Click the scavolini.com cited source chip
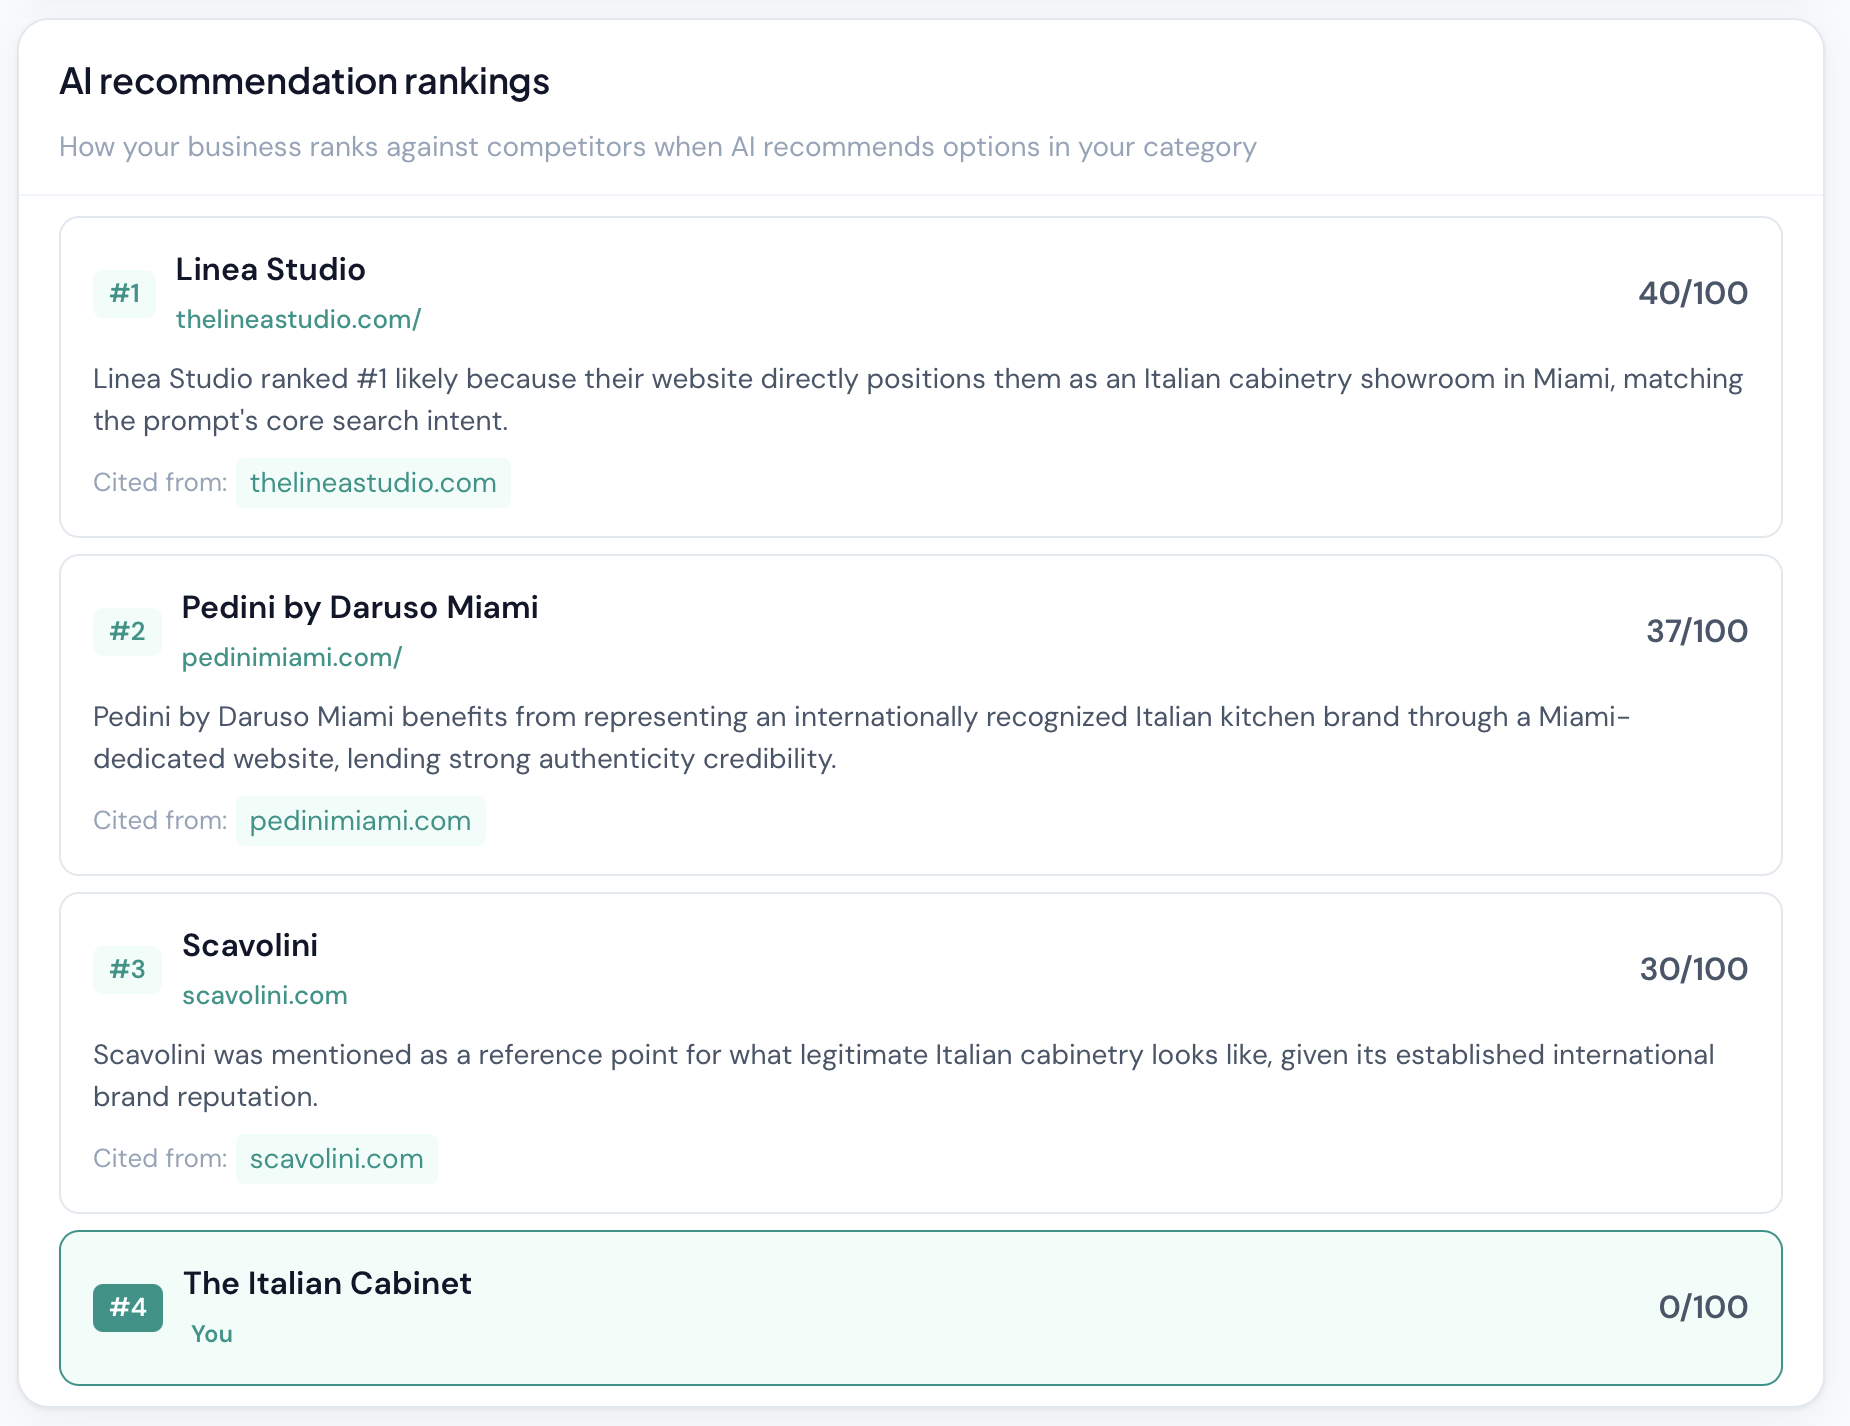This screenshot has width=1850, height=1426. (x=336, y=1158)
